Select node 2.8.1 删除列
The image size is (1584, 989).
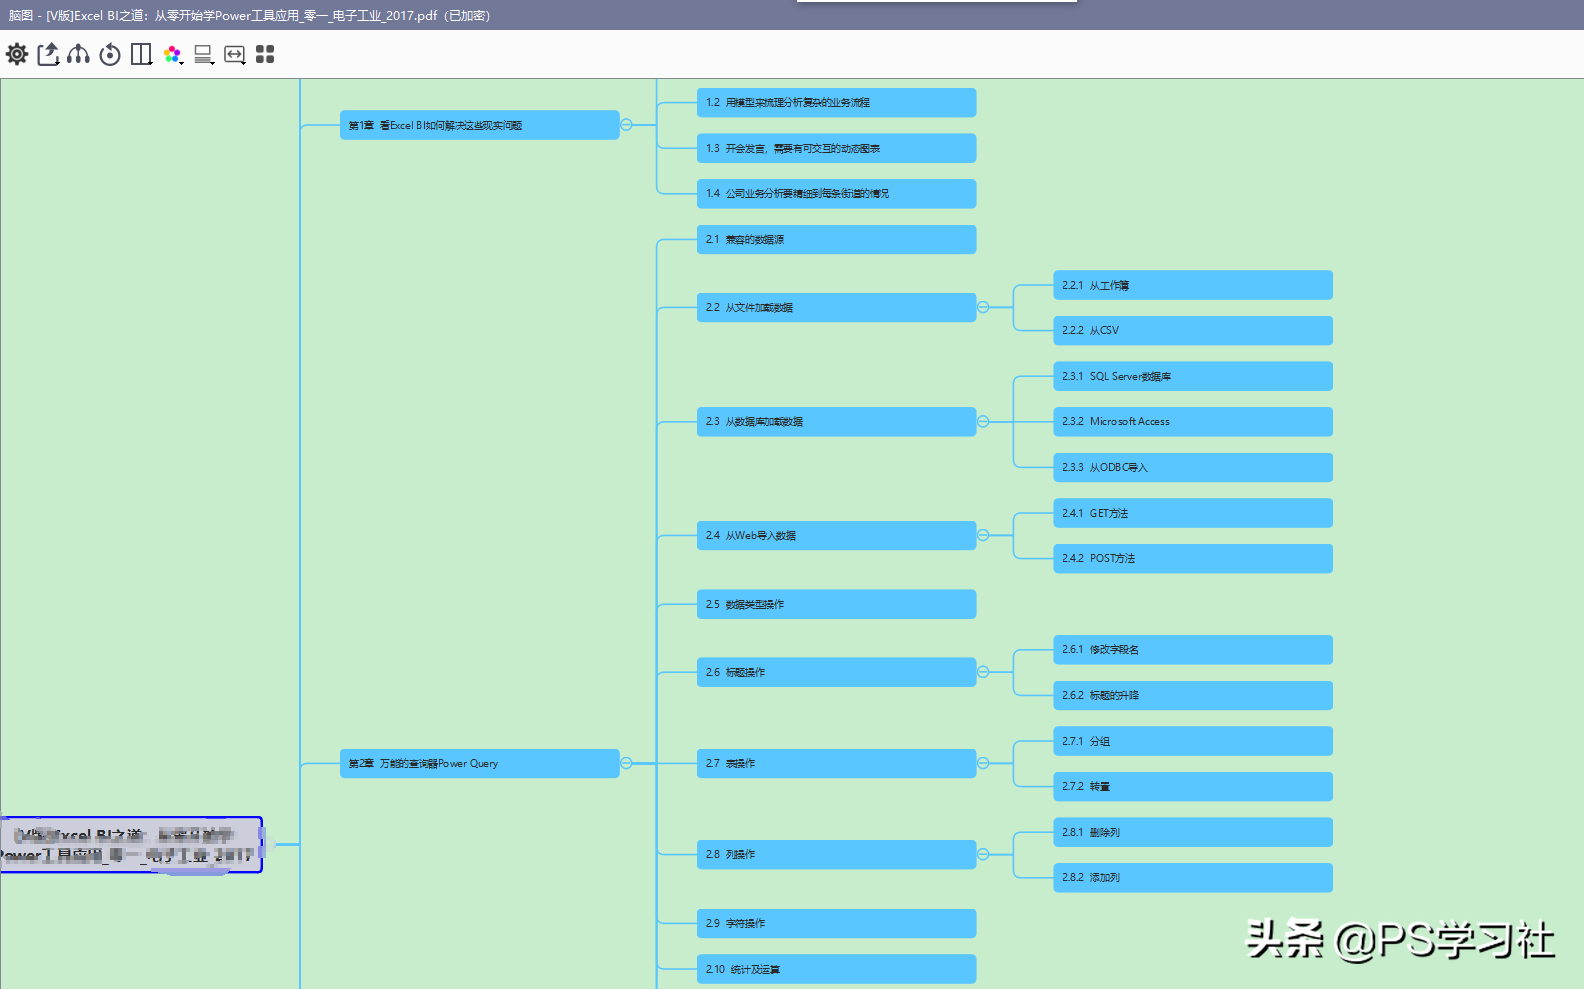pos(1193,832)
